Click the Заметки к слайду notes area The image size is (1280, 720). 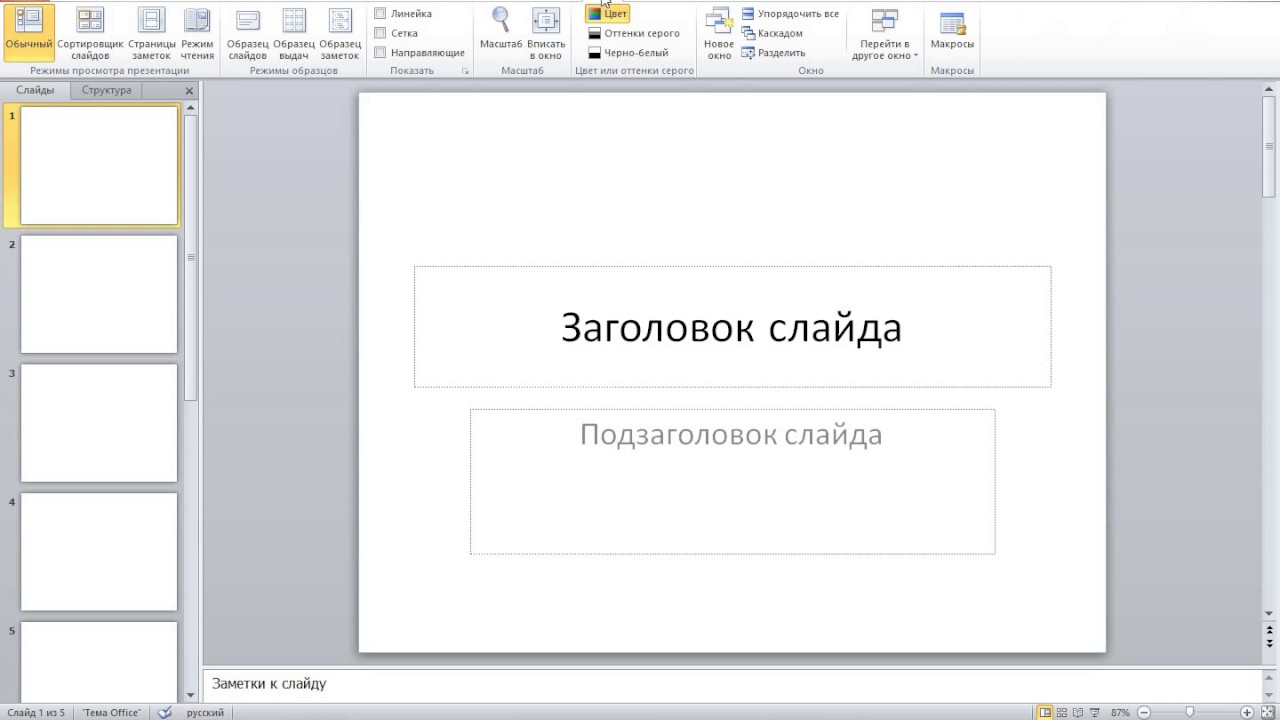coord(732,684)
